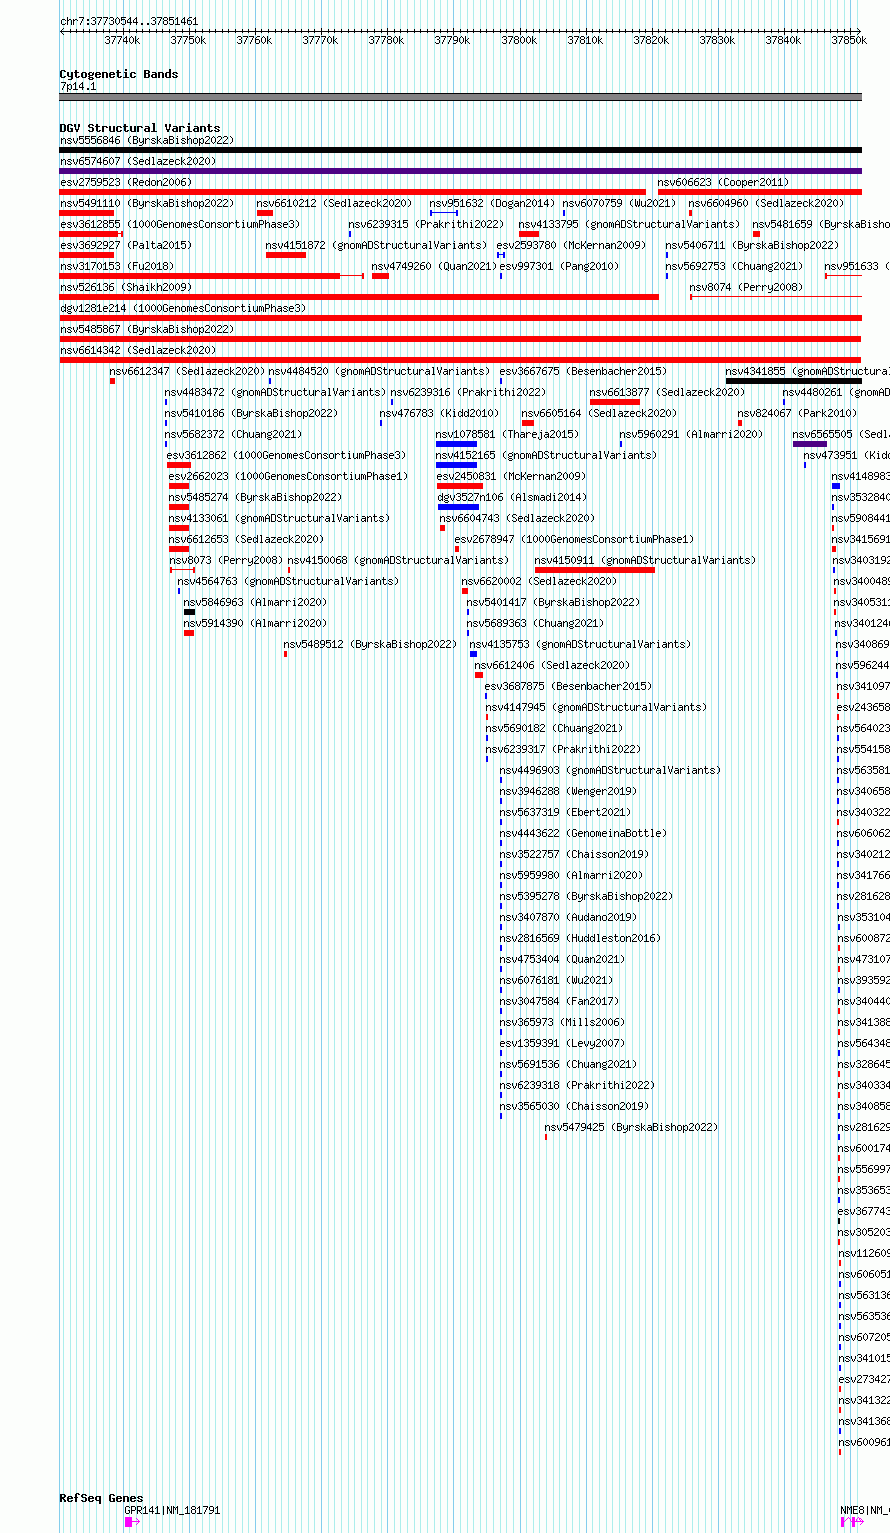Select variant nsv6239315 (Prakrithi2022)
Screen dimensions: 890x1533
(426, 224)
